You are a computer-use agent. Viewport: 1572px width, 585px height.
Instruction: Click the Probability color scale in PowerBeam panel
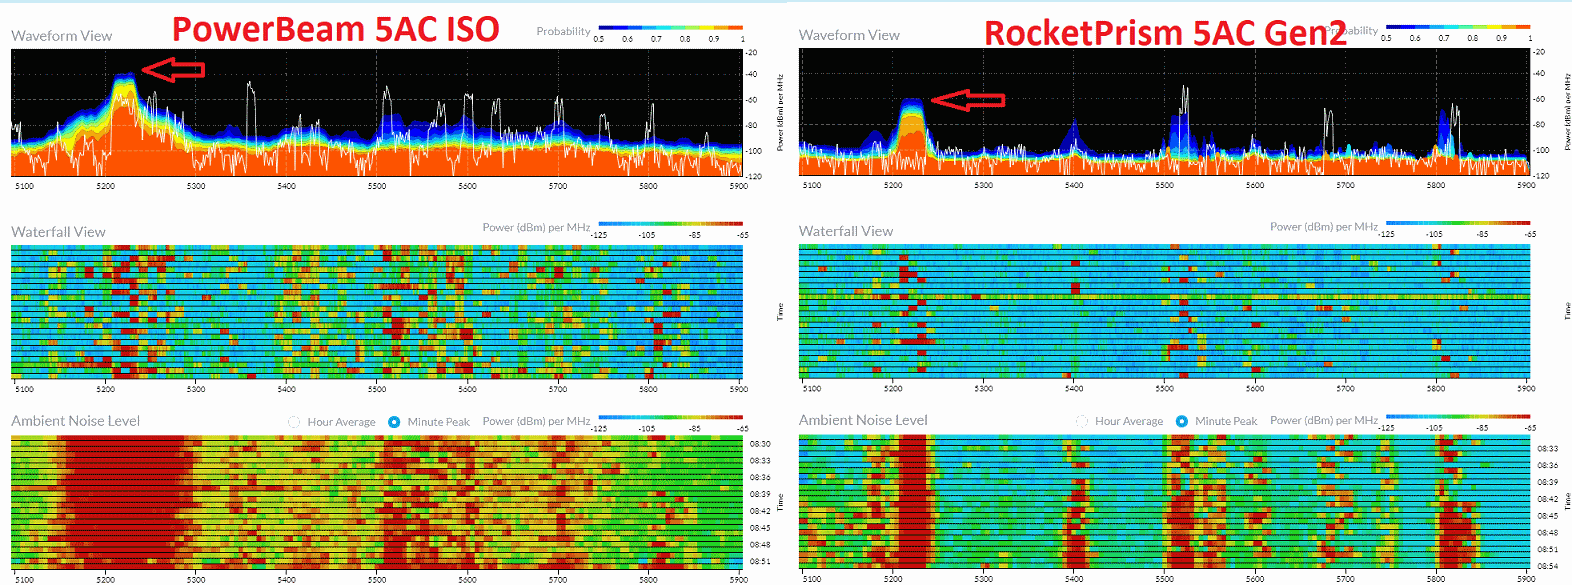coord(670,28)
